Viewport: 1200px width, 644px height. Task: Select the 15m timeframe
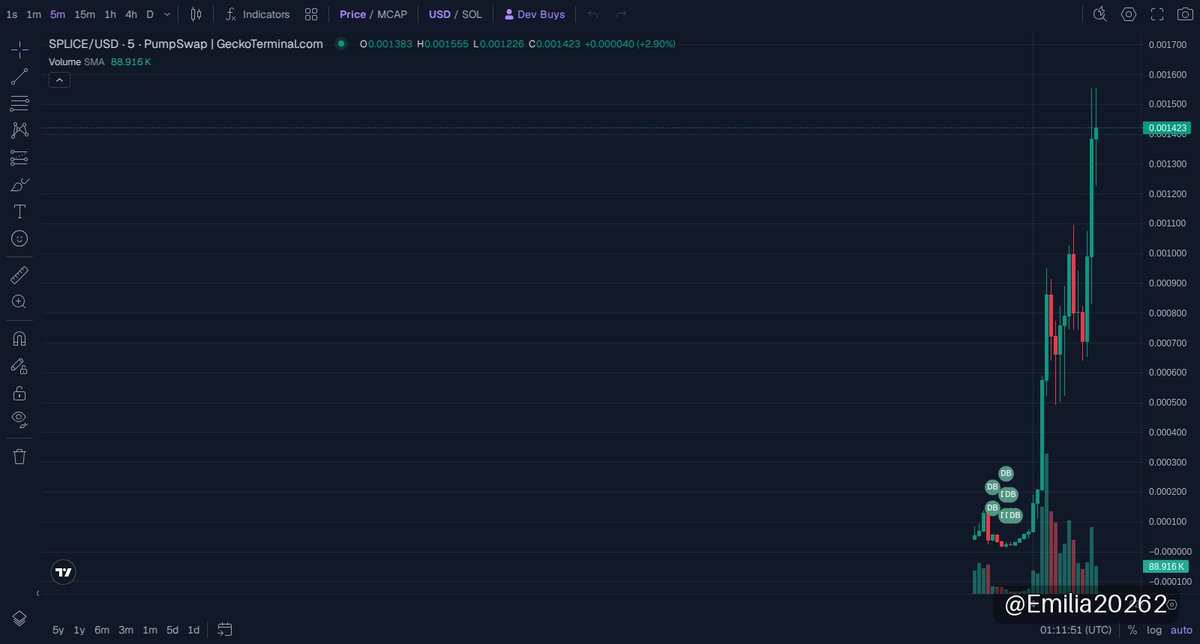pos(85,14)
